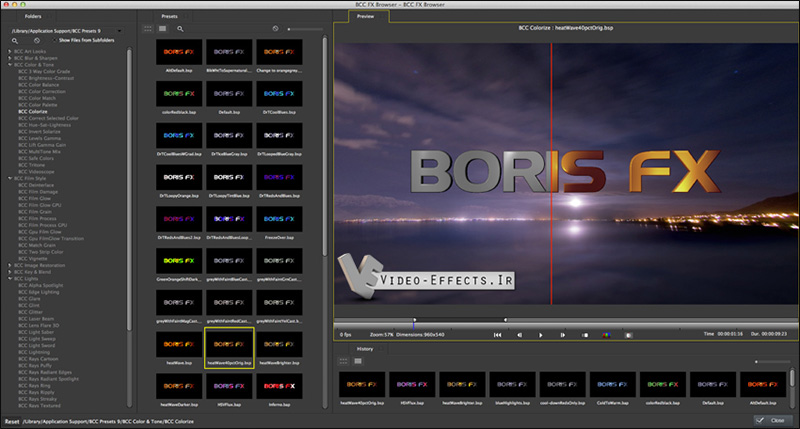Select the heatWaveBrighter.bsp preset in Presets panel
This screenshot has width=800, height=429.
[x=279, y=344]
